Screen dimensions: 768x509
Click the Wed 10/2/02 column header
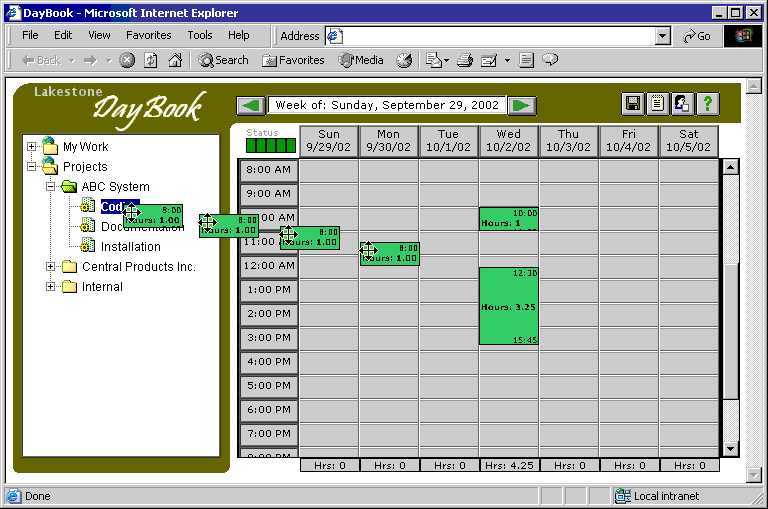(508, 141)
